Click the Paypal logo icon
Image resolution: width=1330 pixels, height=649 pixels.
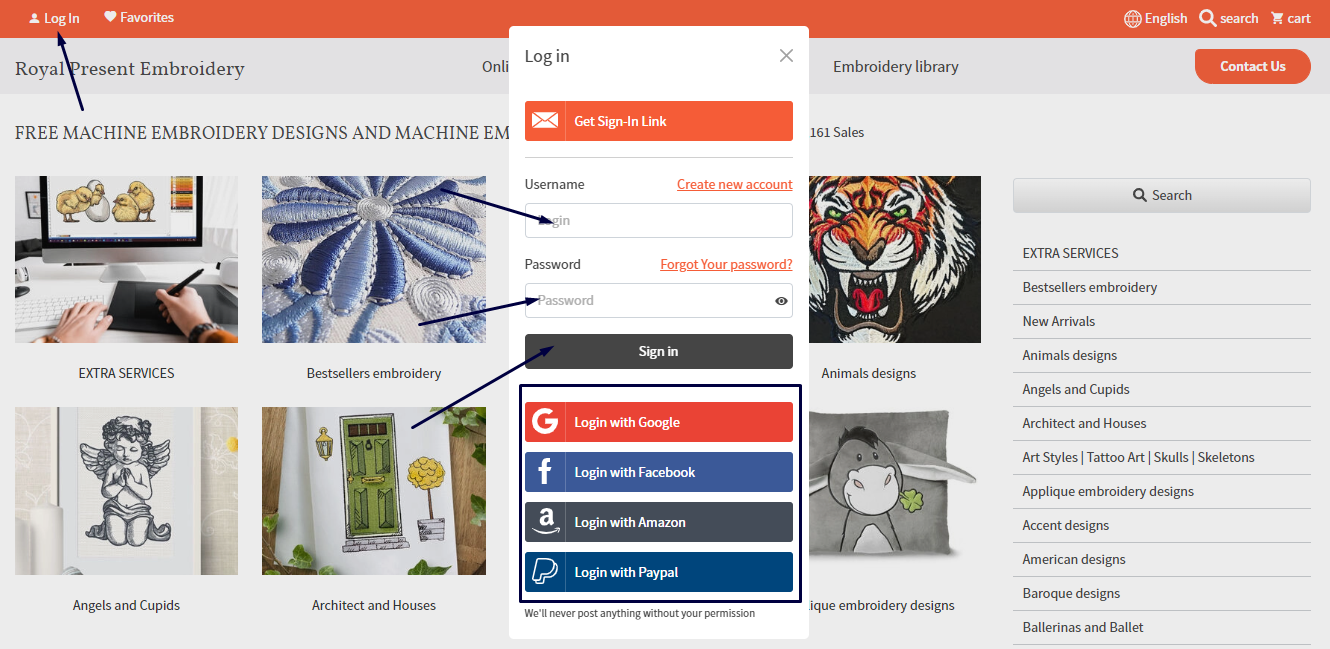[545, 572]
